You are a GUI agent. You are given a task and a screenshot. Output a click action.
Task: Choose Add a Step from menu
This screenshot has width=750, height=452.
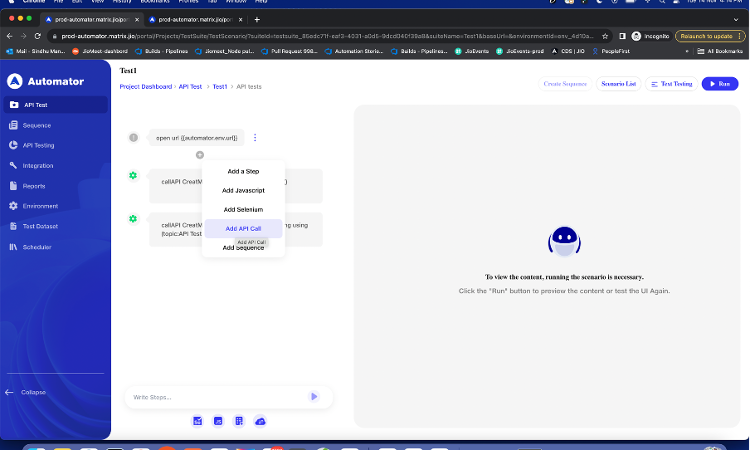(243, 171)
